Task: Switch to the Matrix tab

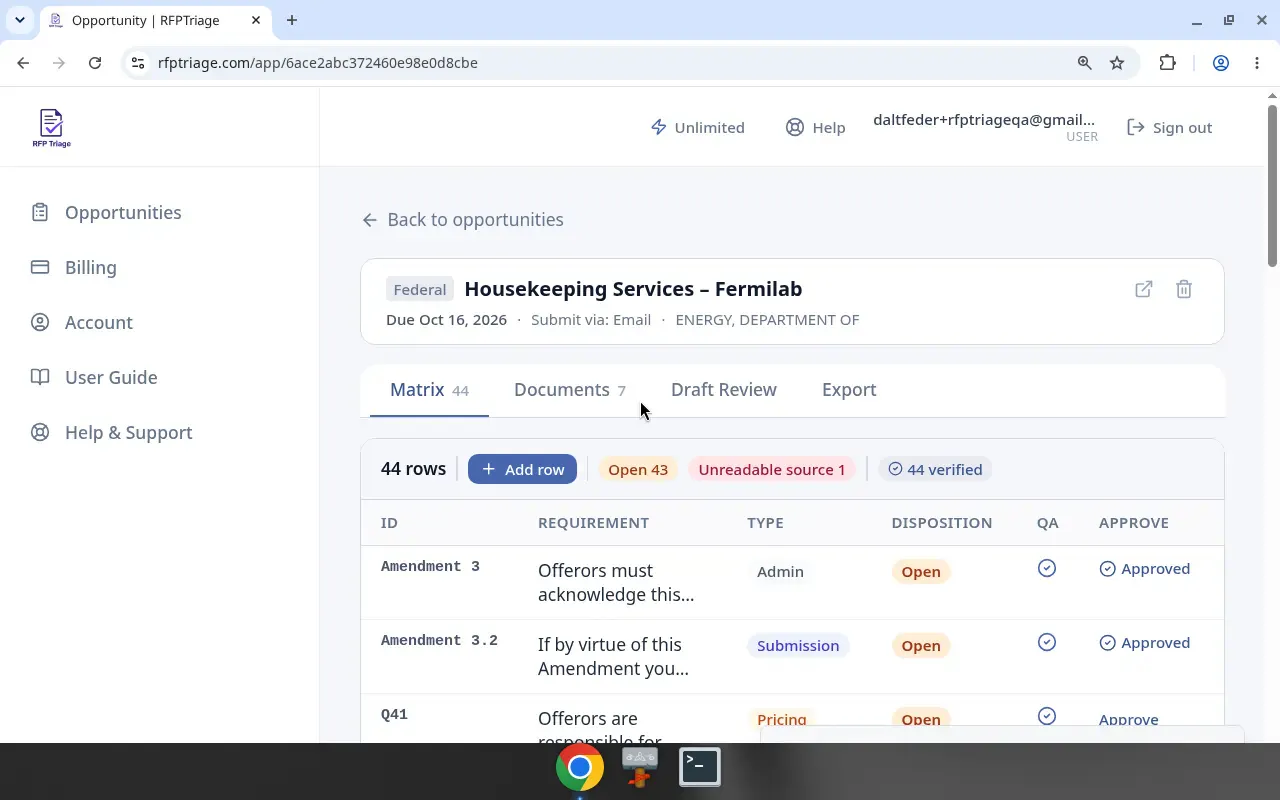Action: (x=429, y=390)
